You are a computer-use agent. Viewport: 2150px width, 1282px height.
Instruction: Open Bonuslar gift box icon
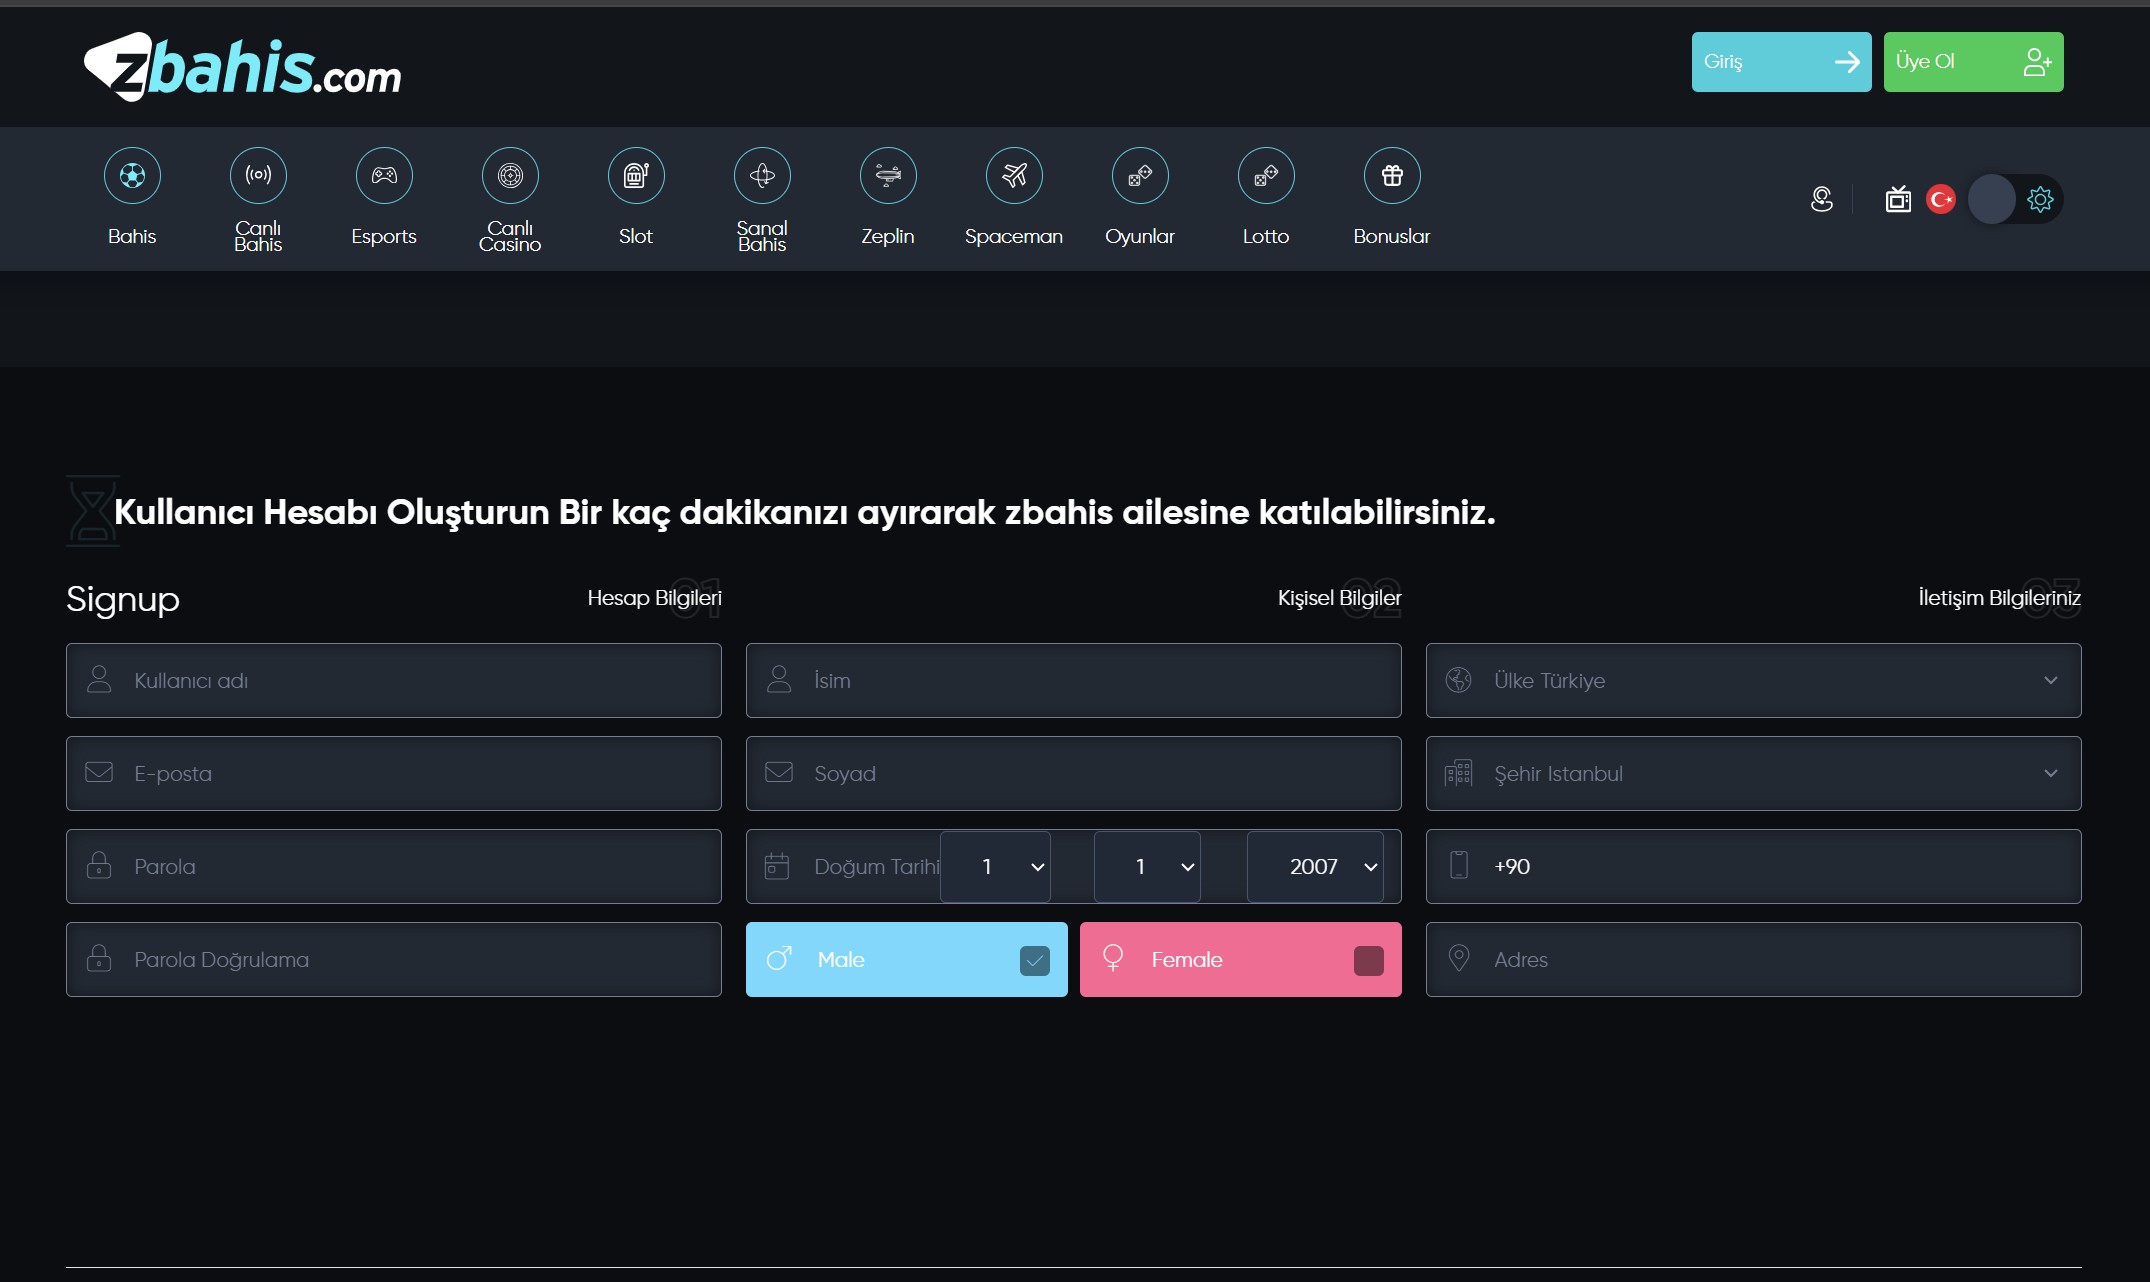(1392, 176)
